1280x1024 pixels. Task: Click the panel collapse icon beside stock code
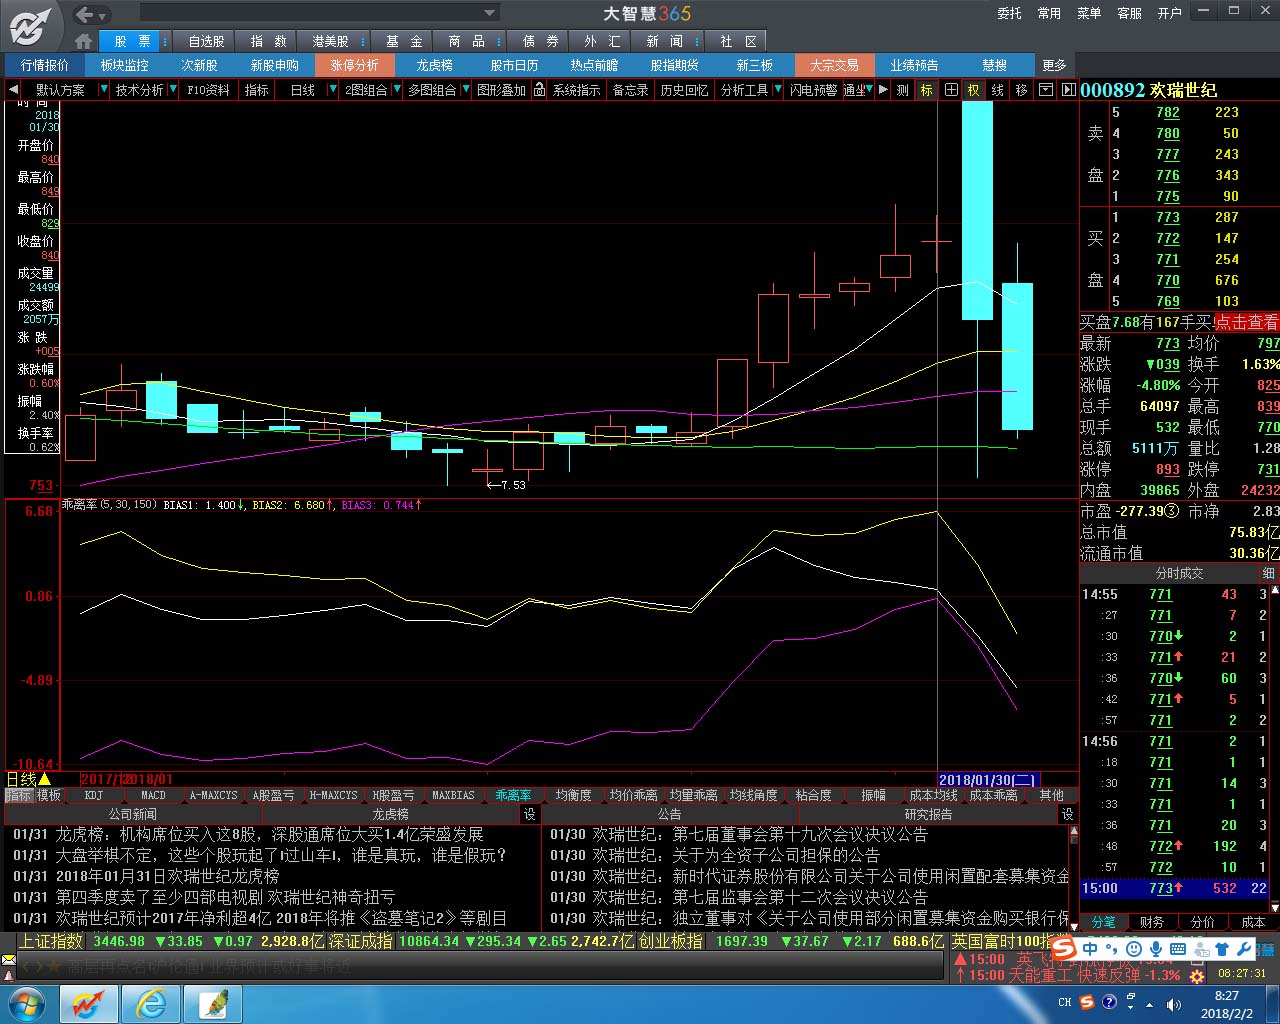pyautogui.click(x=1068, y=90)
